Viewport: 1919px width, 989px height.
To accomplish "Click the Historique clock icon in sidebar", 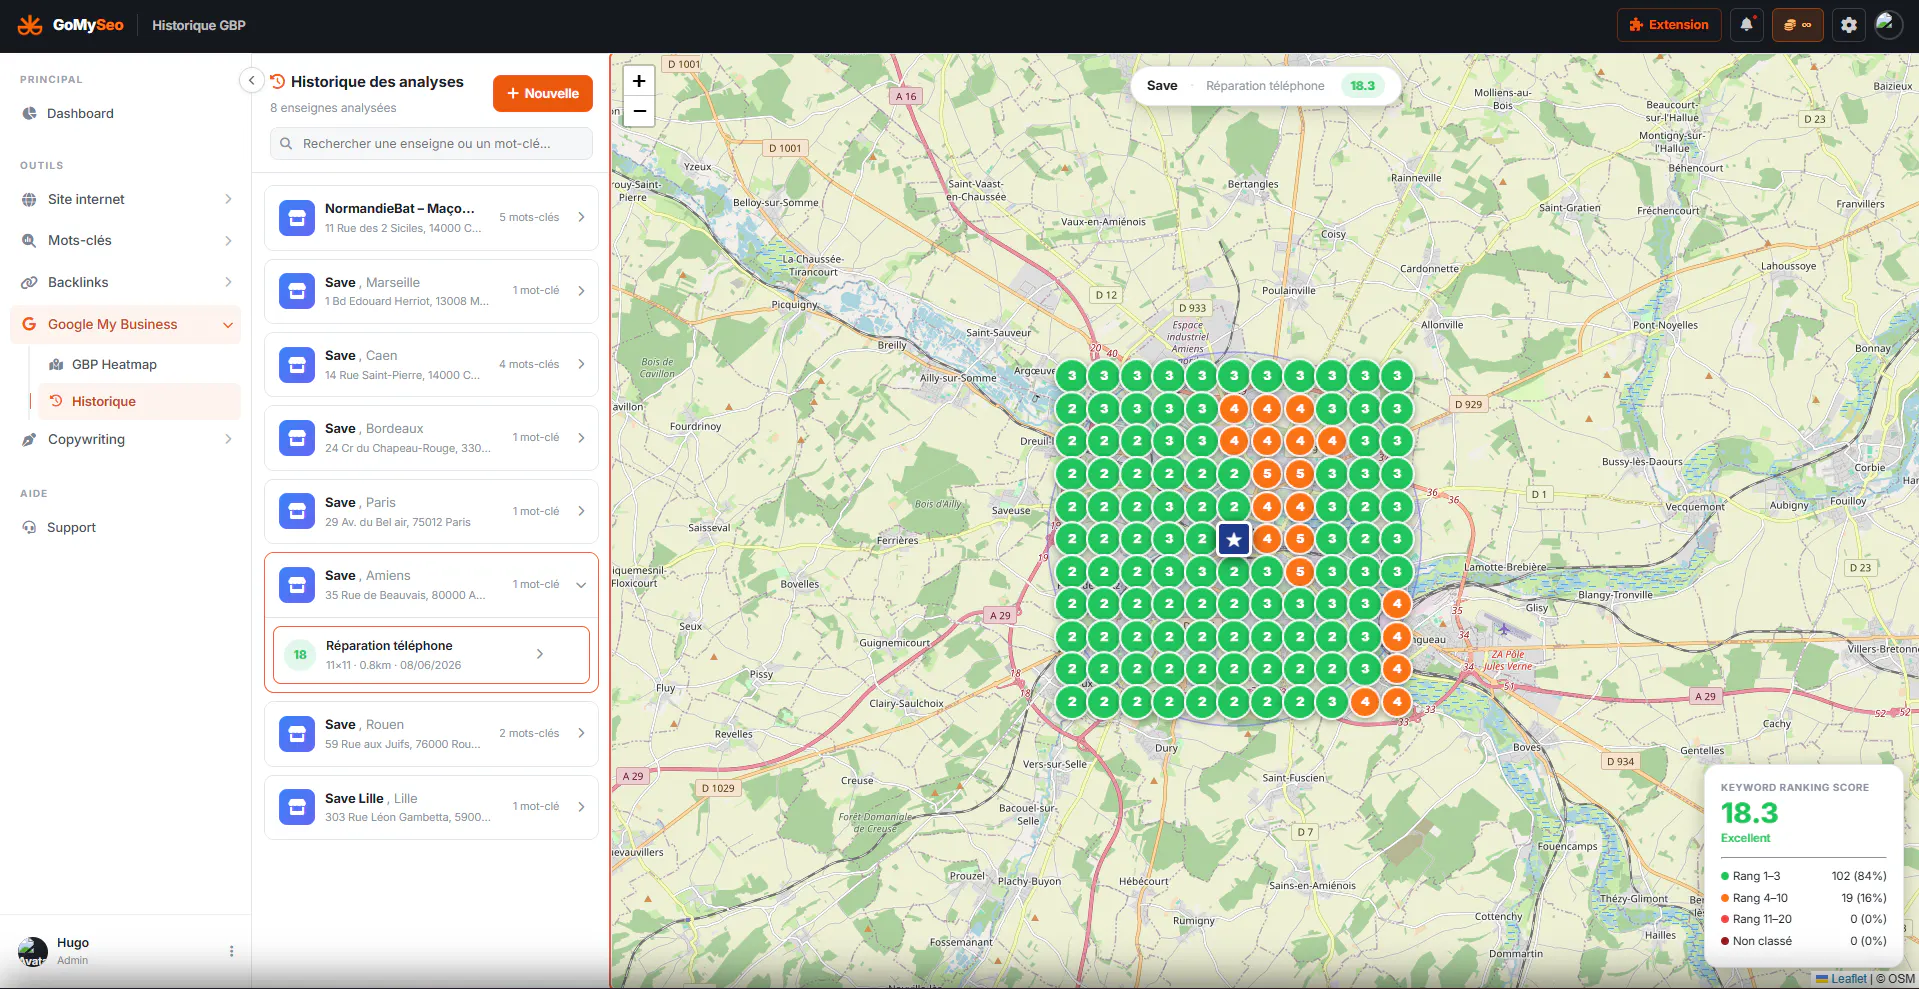I will tap(56, 401).
